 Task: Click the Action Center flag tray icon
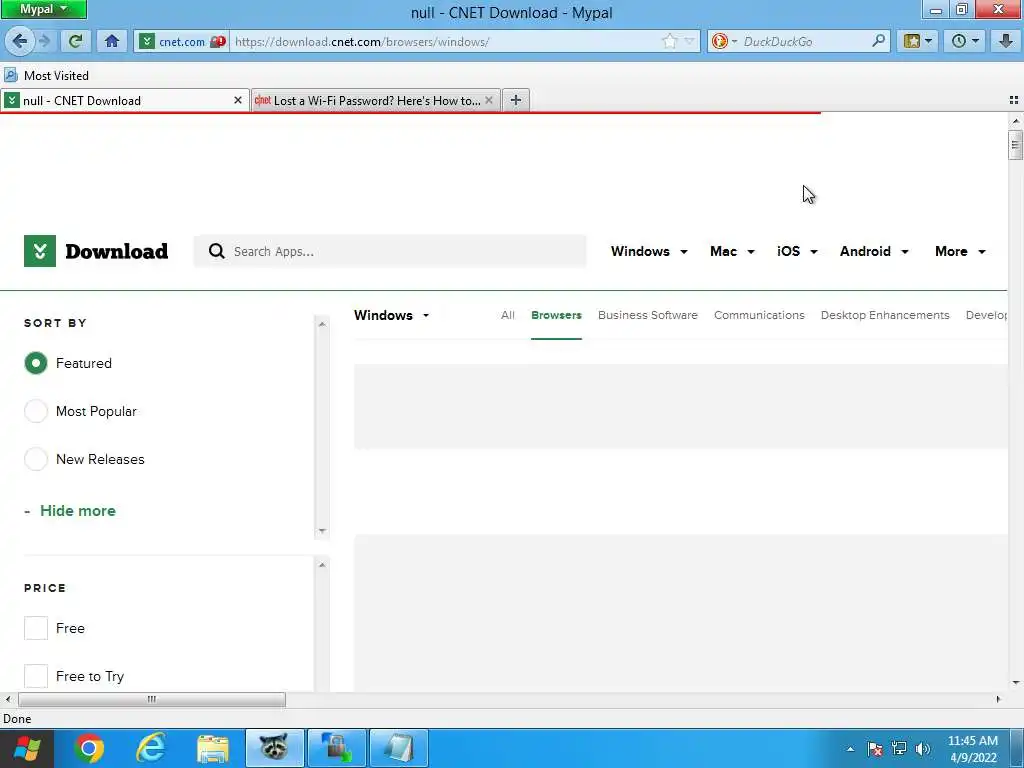coord(875,749)
